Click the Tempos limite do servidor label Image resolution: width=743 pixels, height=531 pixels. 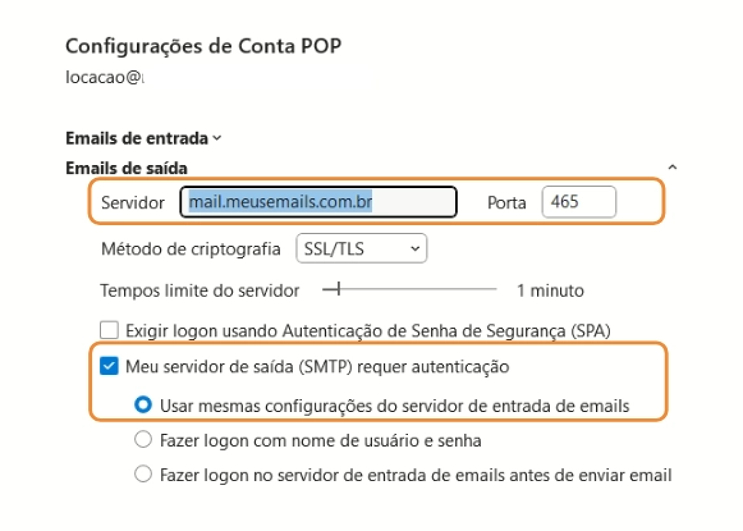[200, 291]
